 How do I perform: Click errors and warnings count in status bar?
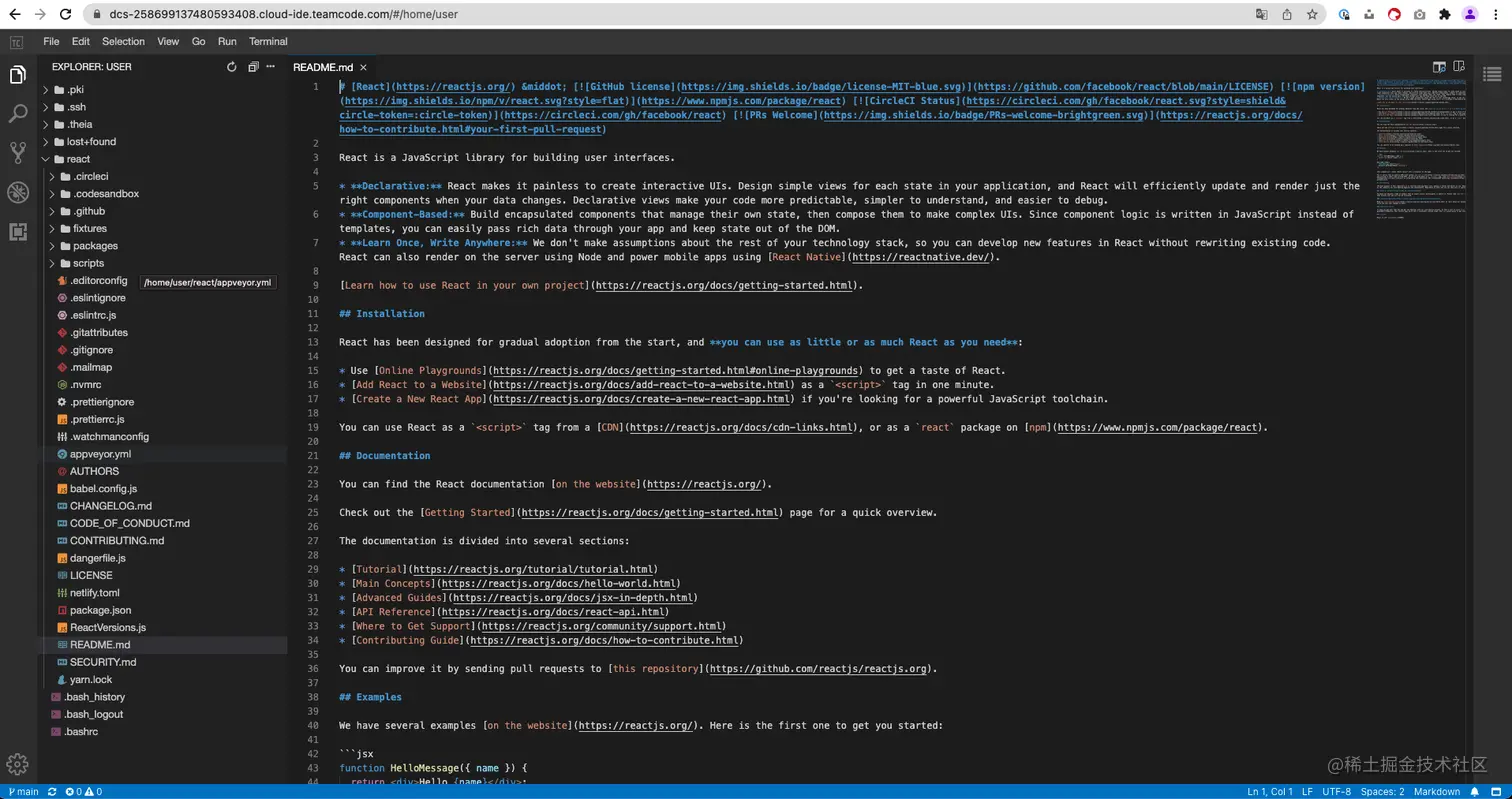(x=84, y=791)
